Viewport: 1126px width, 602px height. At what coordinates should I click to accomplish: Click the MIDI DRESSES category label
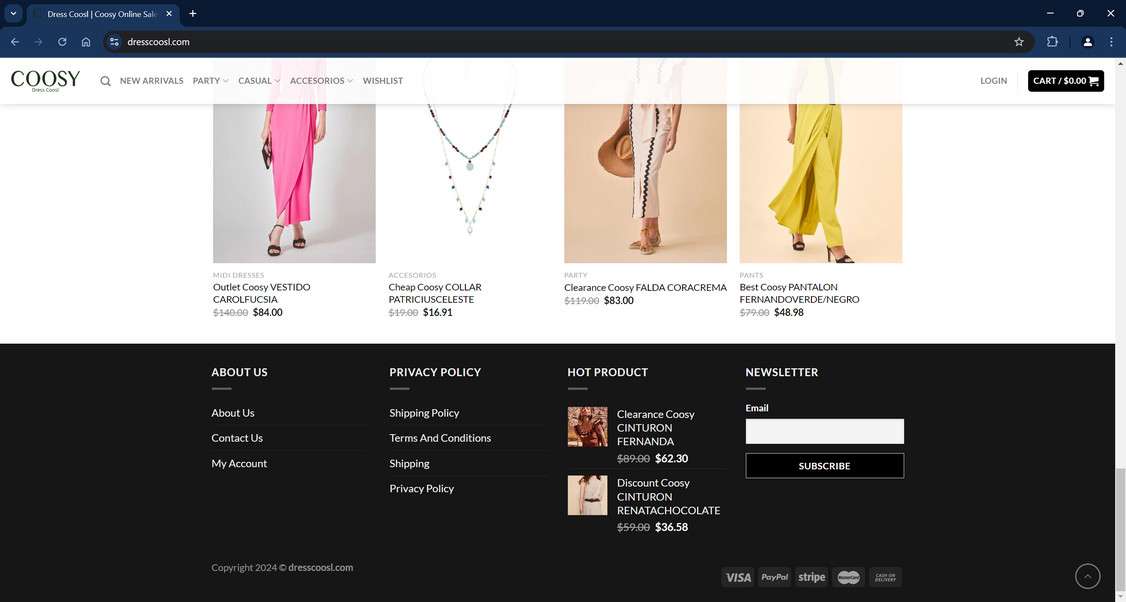pos(238,275)
